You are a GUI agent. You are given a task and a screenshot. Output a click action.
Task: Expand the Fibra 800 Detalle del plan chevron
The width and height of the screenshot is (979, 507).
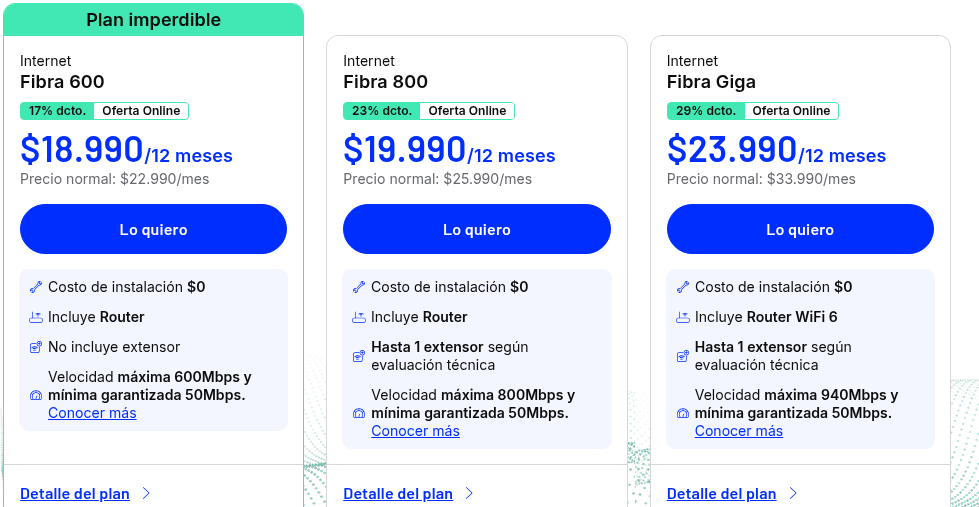point(470,494)
